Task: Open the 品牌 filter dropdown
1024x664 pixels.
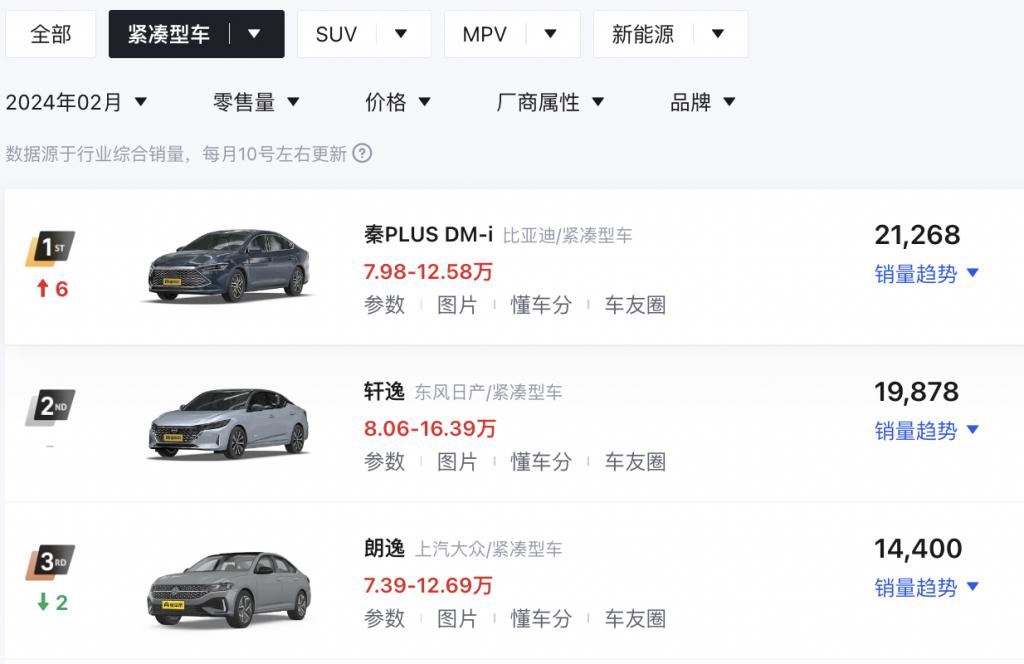Action: tap(703, 102)
